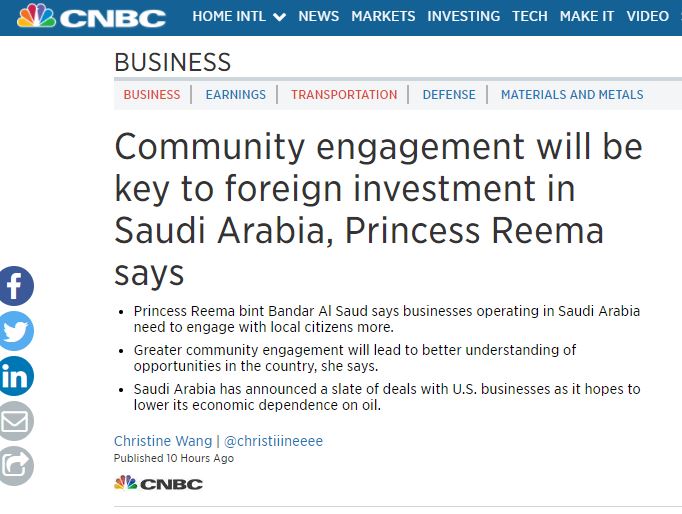Screen dimensions: 682x514
Task: Open the VIDEO section
Action: (648, 16)
